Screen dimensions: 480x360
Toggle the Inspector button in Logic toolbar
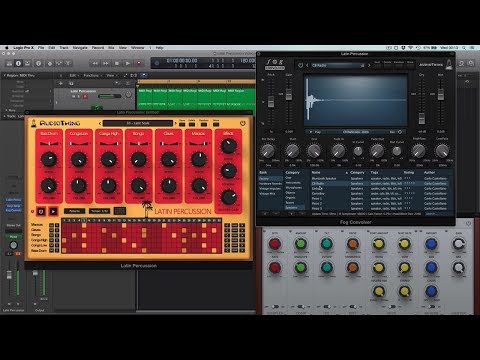(18, 63)
